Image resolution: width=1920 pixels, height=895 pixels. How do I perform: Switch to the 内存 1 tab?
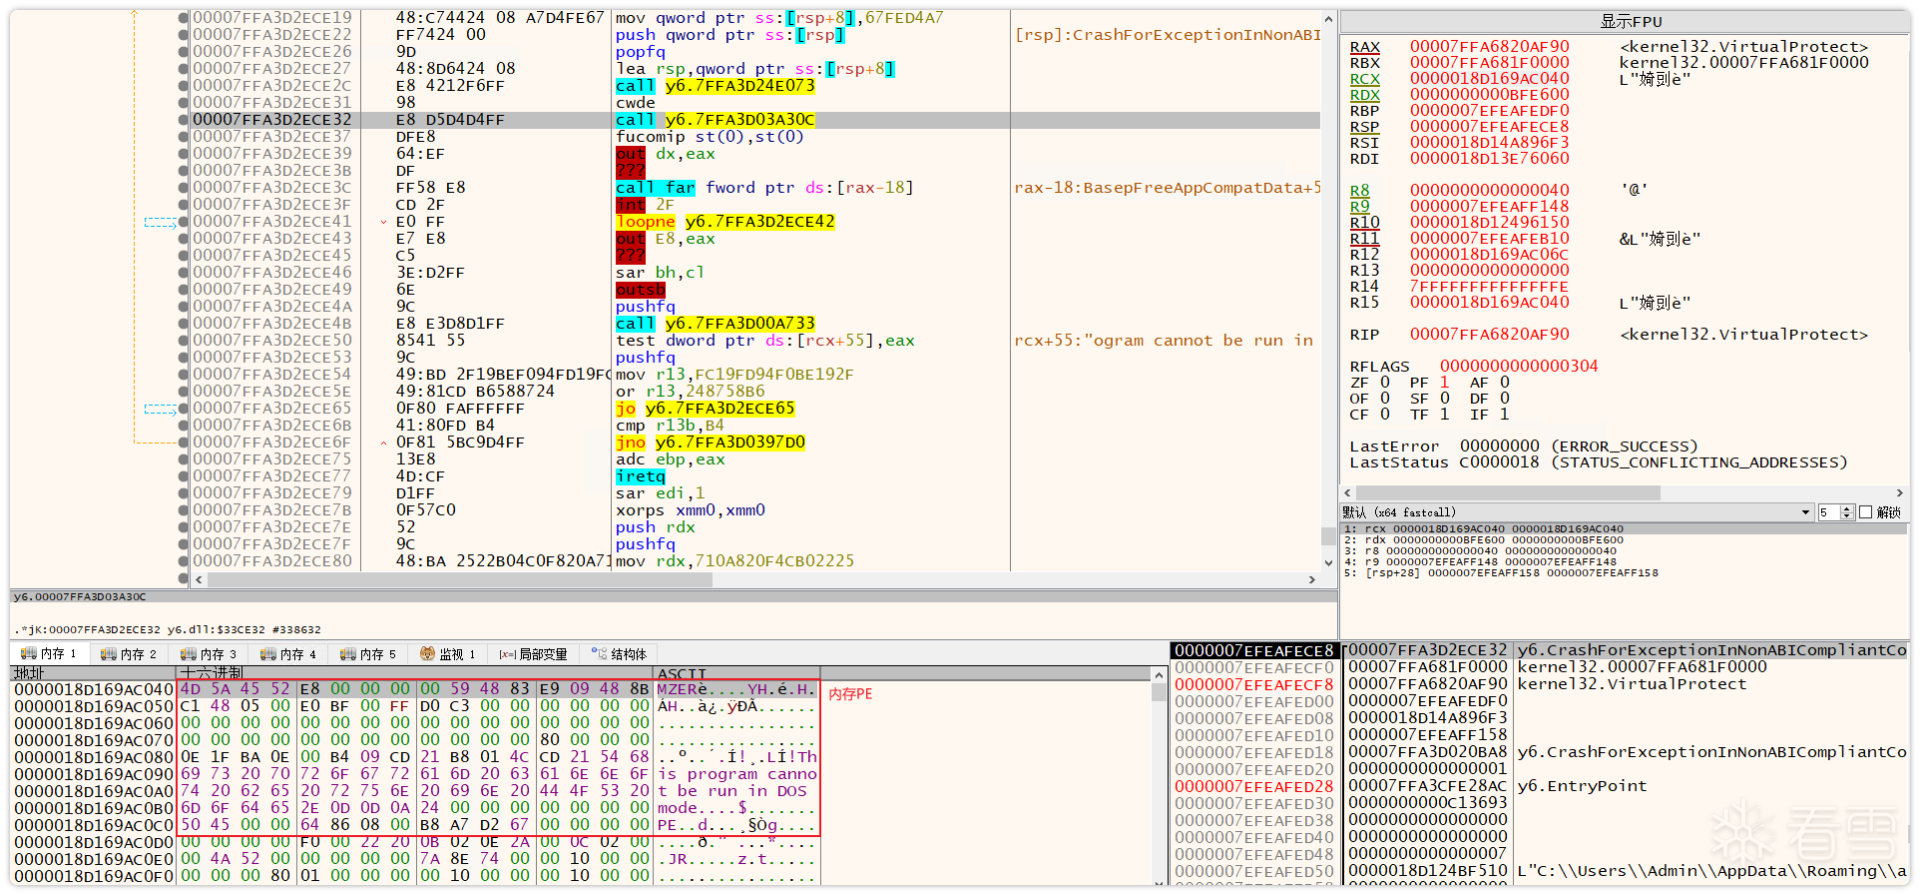[x=49, y=654]
